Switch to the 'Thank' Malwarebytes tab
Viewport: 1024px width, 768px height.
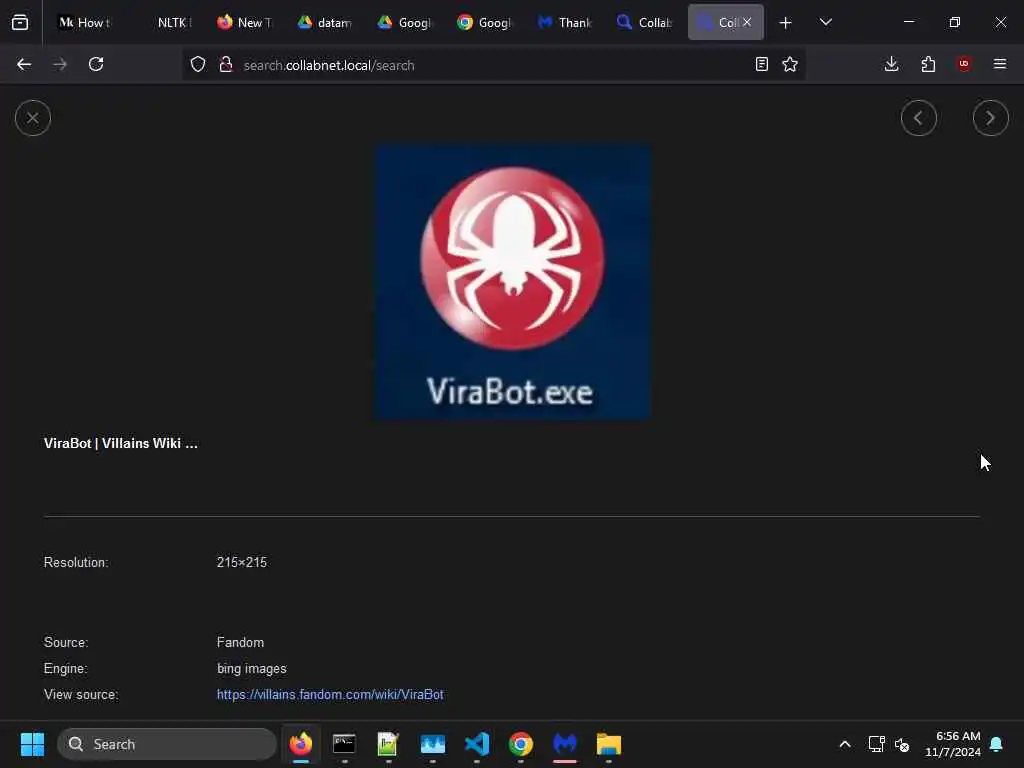[x=567, y=22]
